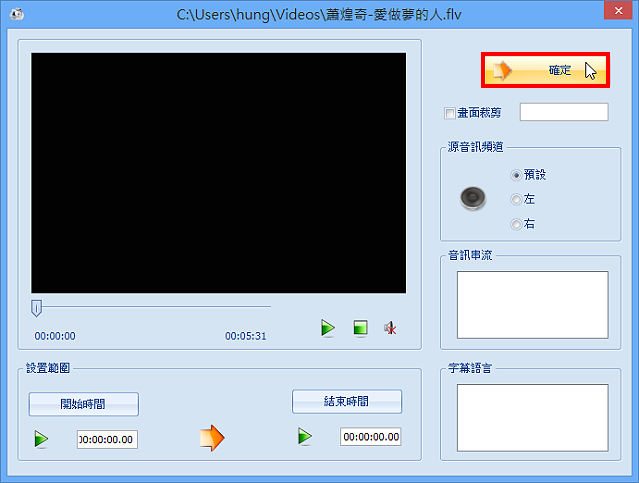Screen dimensions: 639x483
Task: Stop the video preview
Action: (360, 328)
